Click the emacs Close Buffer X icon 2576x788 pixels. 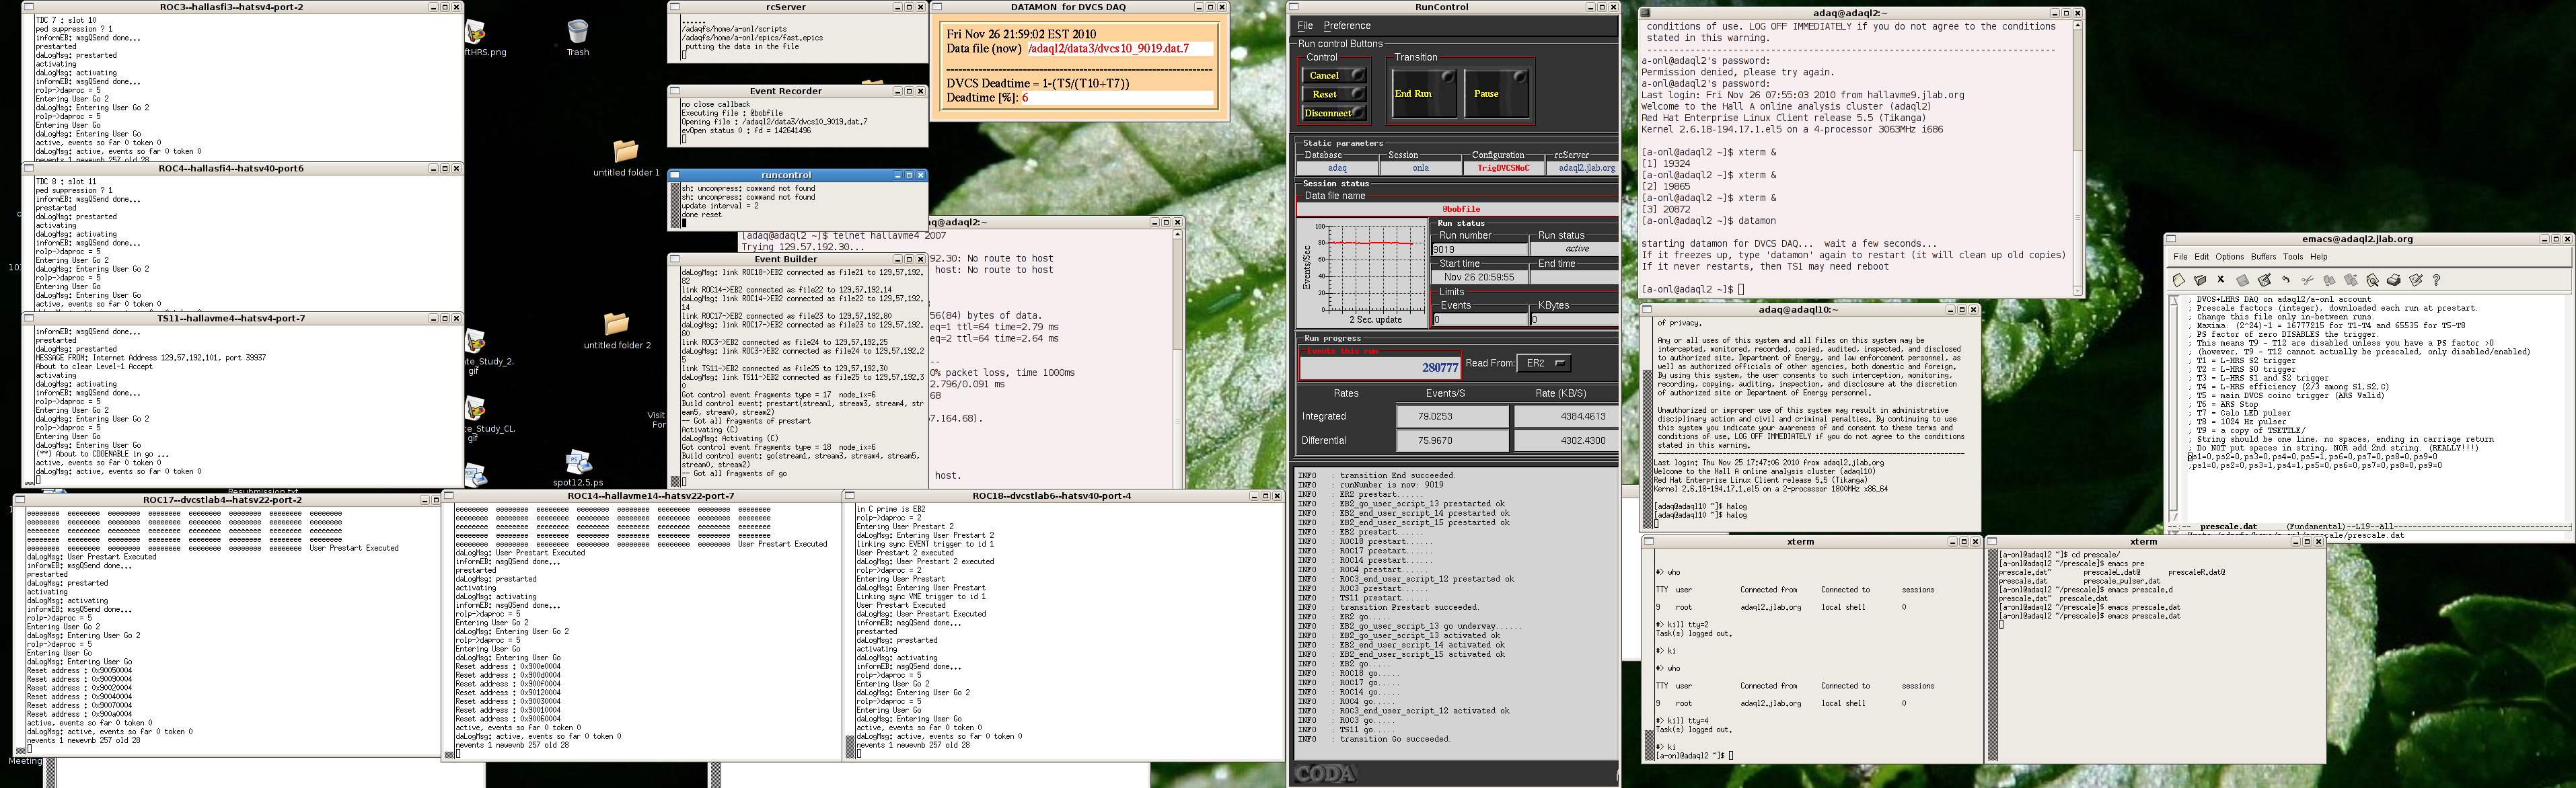2221,279
